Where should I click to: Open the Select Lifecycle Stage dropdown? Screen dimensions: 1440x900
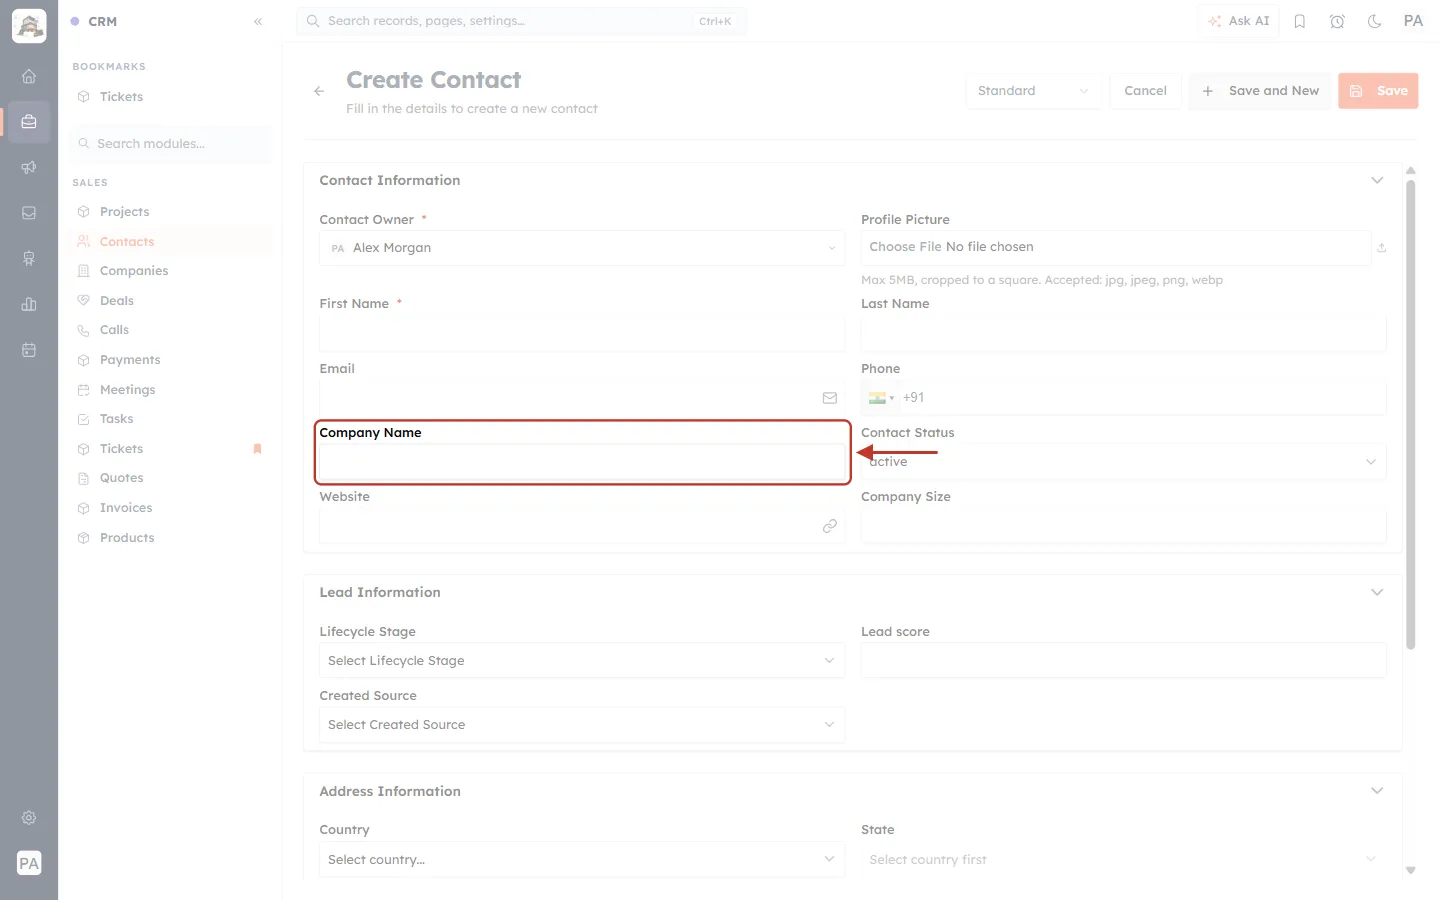(x=582, y=660)
